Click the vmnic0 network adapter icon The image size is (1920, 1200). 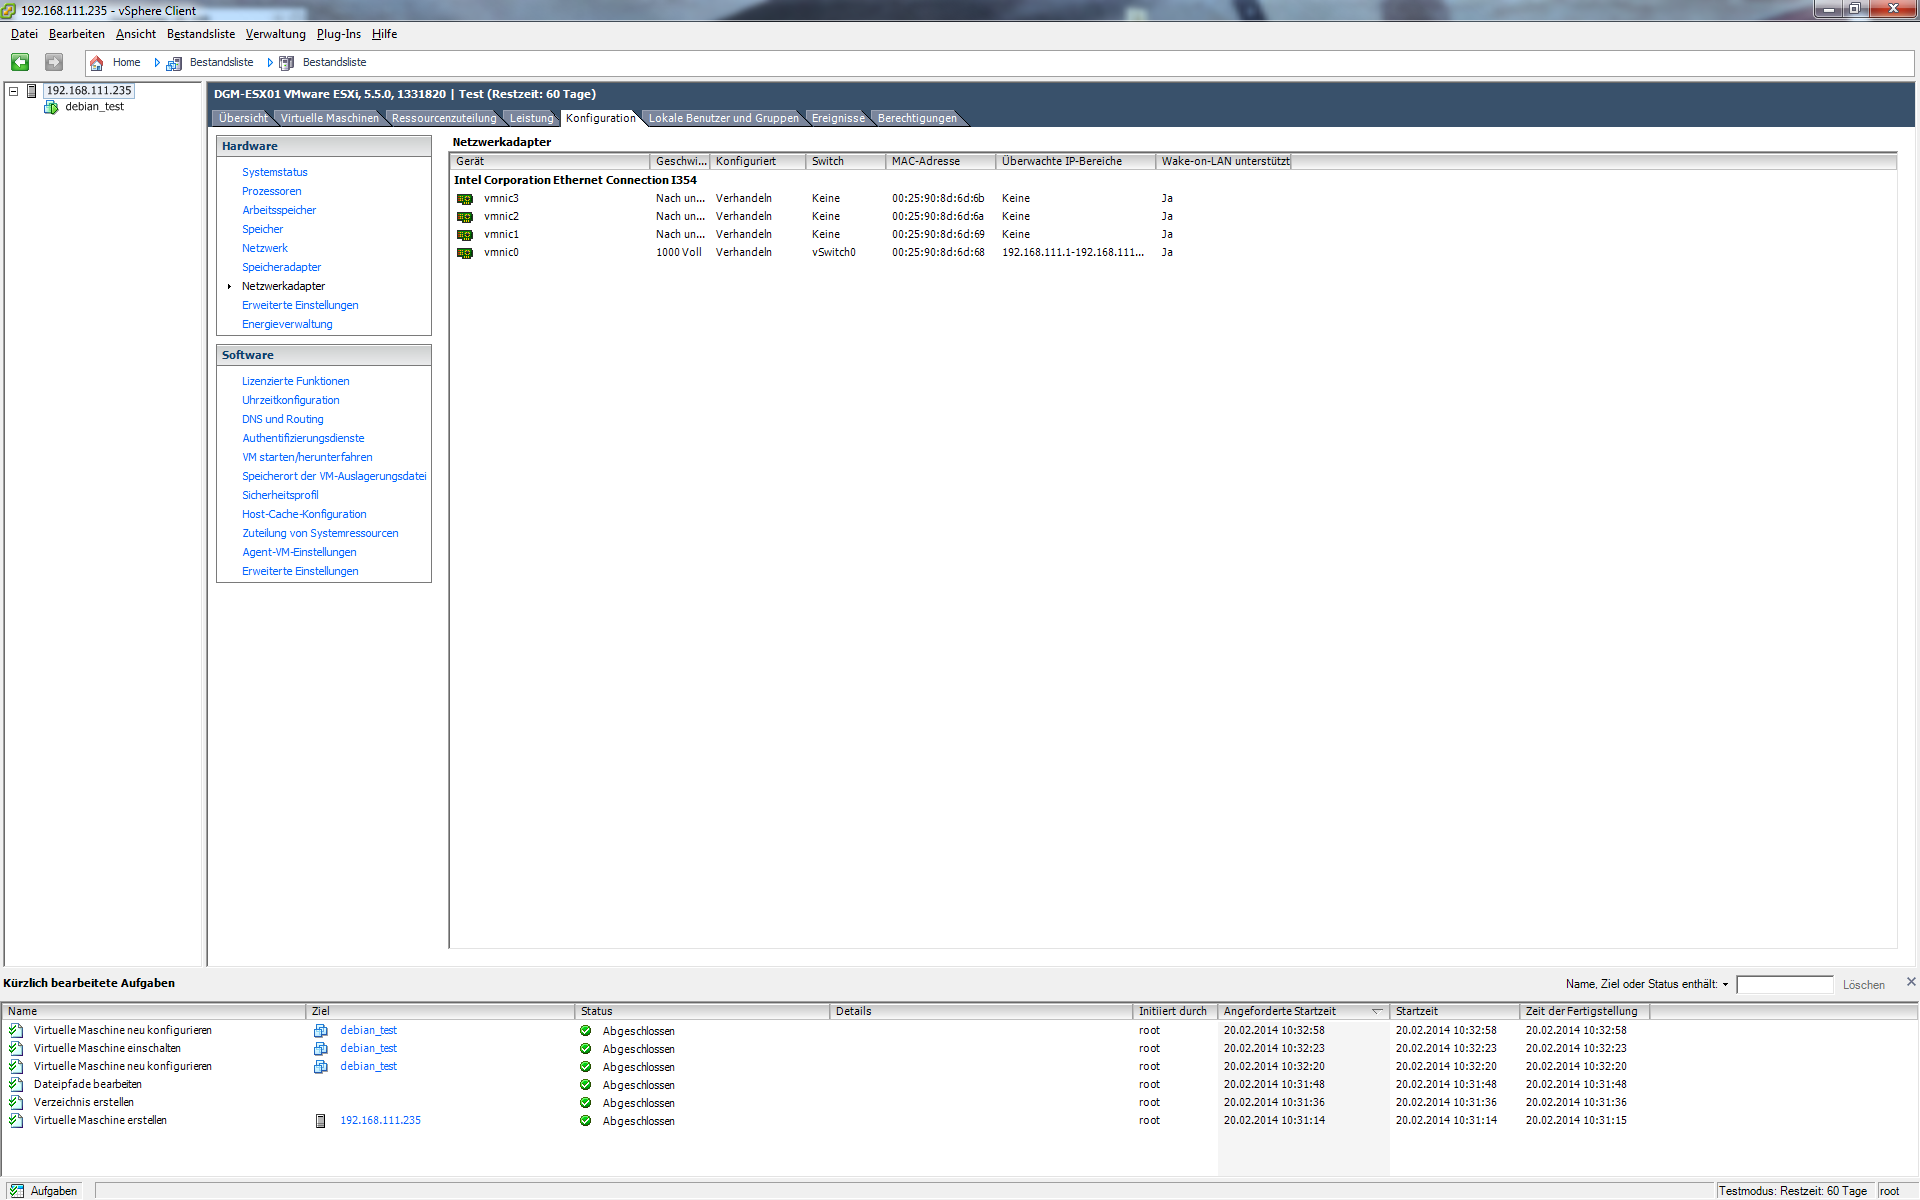coord(465,253)
